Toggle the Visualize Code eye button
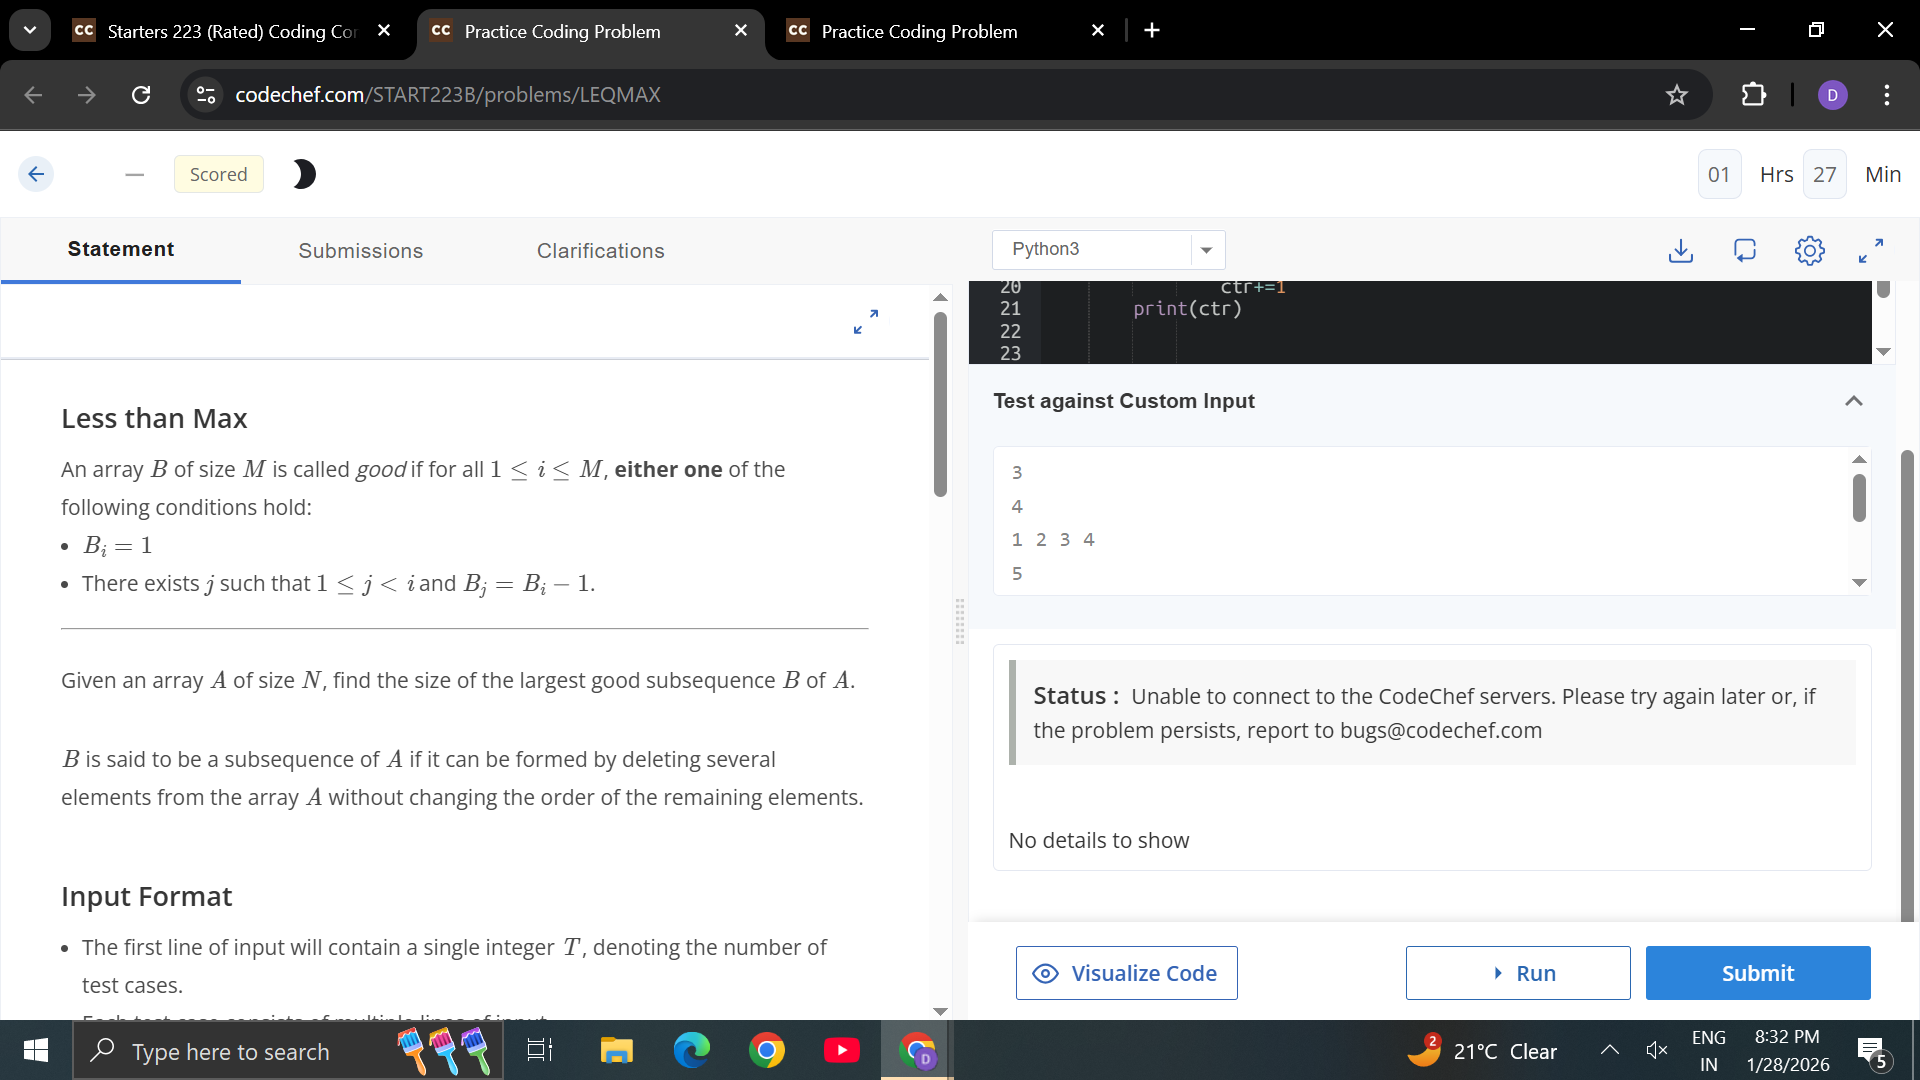Screen dimensions: 1920x1080 pyautogui.click(x=1126, y=973)
